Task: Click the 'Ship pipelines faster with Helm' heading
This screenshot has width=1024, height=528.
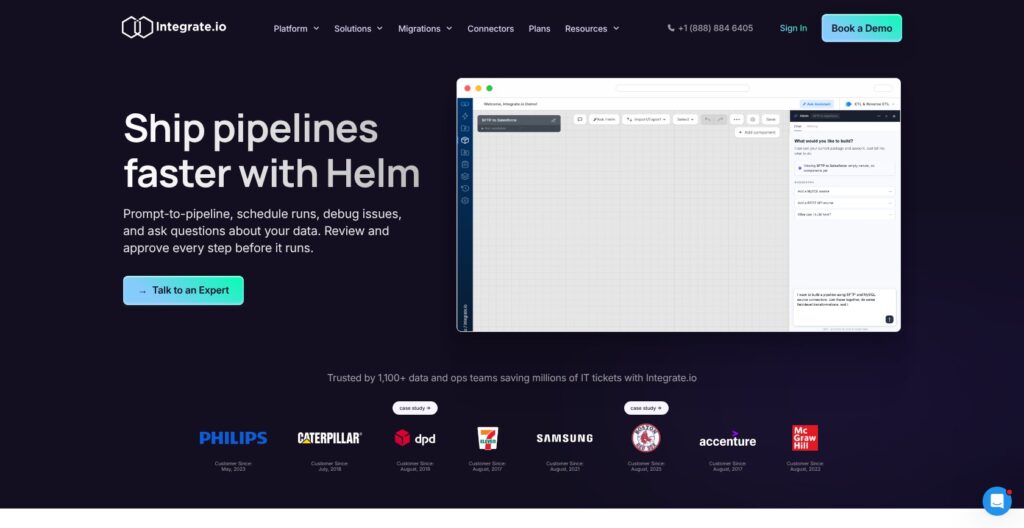Action: [x=271, y=150]
